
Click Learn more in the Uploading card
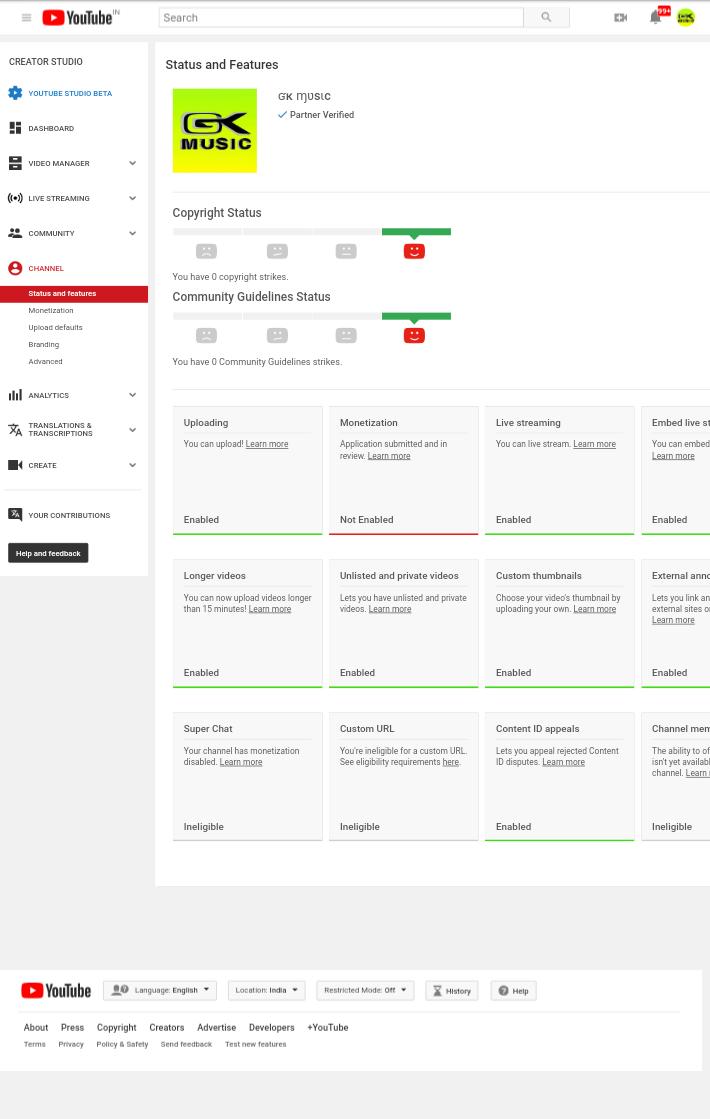click(x=267, y=444)
